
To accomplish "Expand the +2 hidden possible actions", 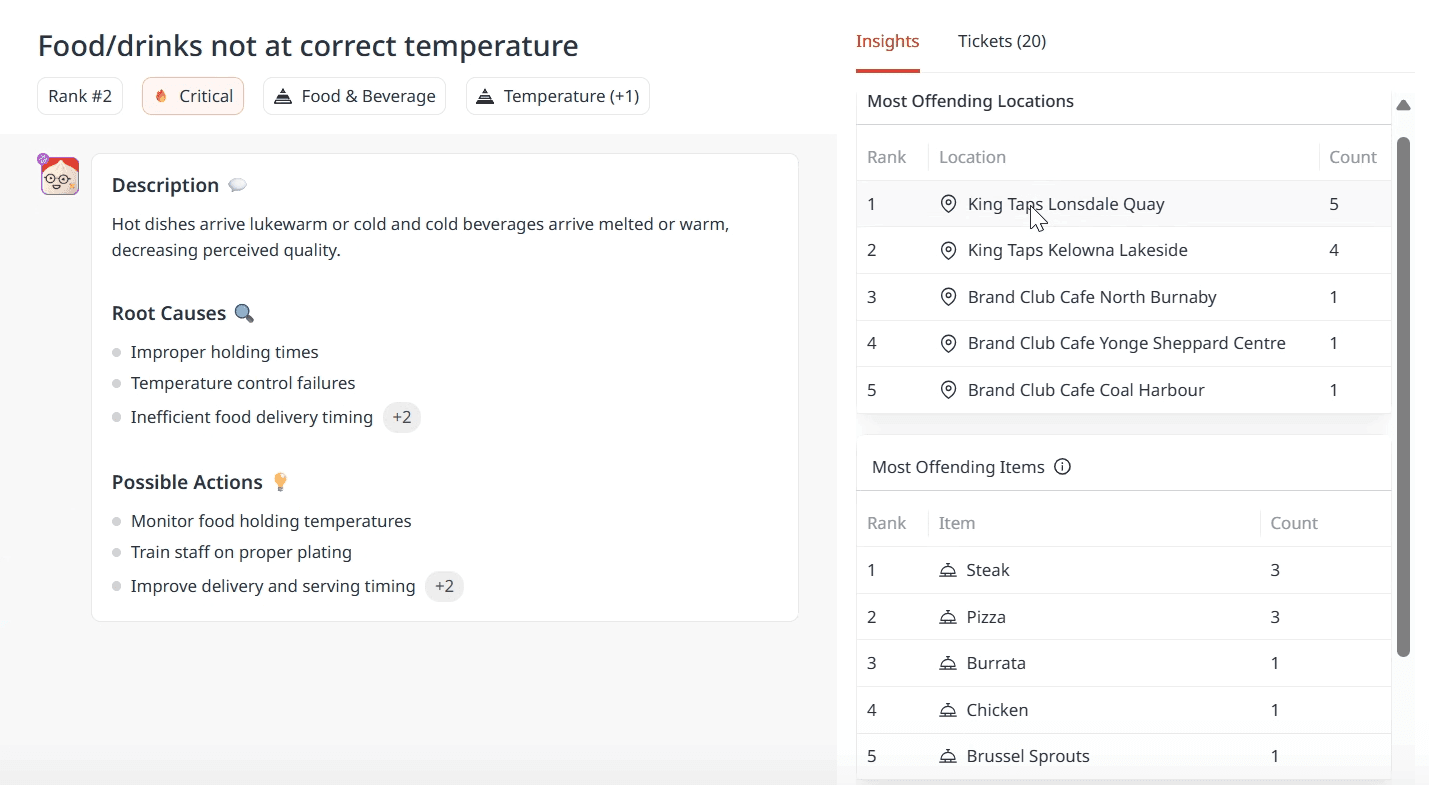I will [x=444, y=586].
